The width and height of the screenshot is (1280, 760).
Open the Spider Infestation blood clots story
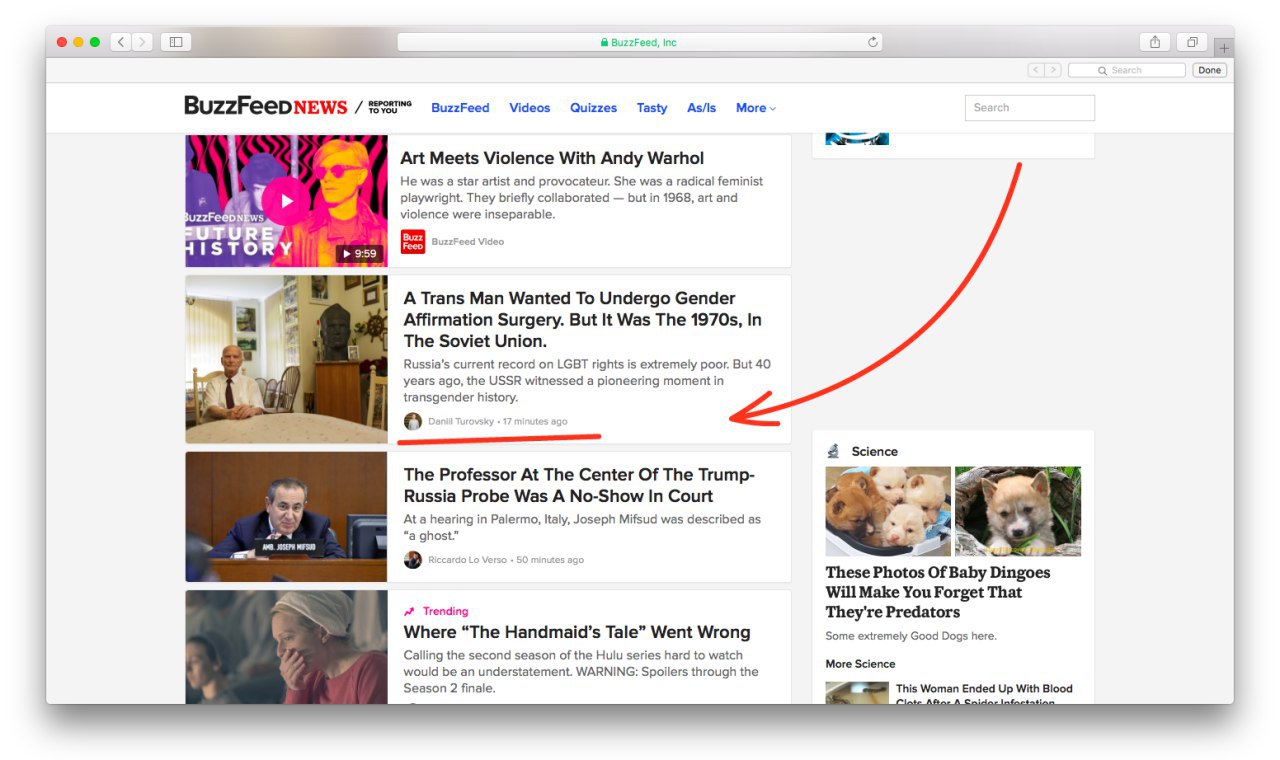tap(984, 693)
